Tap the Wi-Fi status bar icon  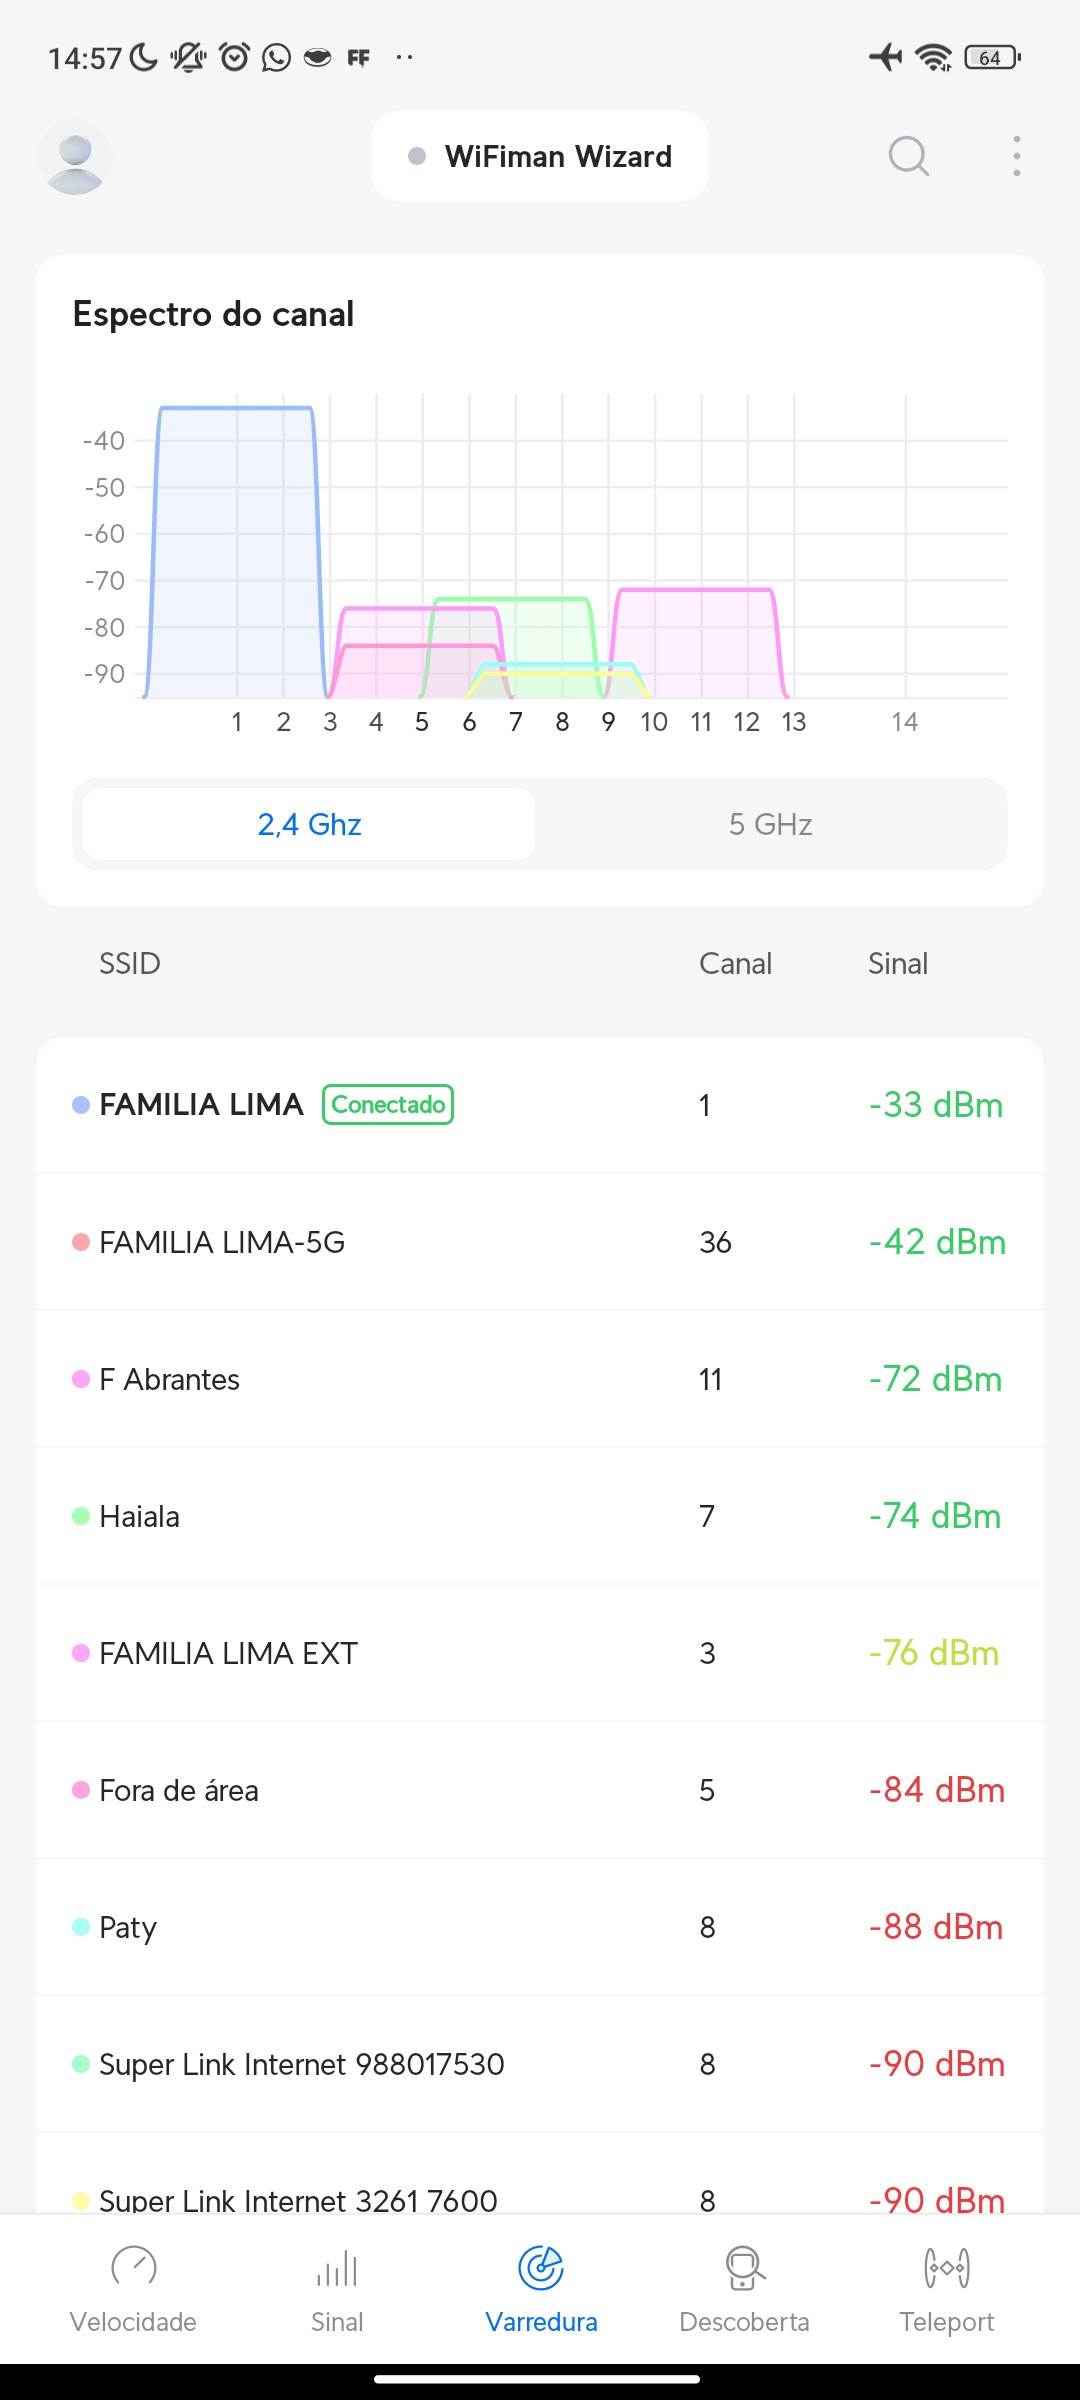click(x=934, y=57)
